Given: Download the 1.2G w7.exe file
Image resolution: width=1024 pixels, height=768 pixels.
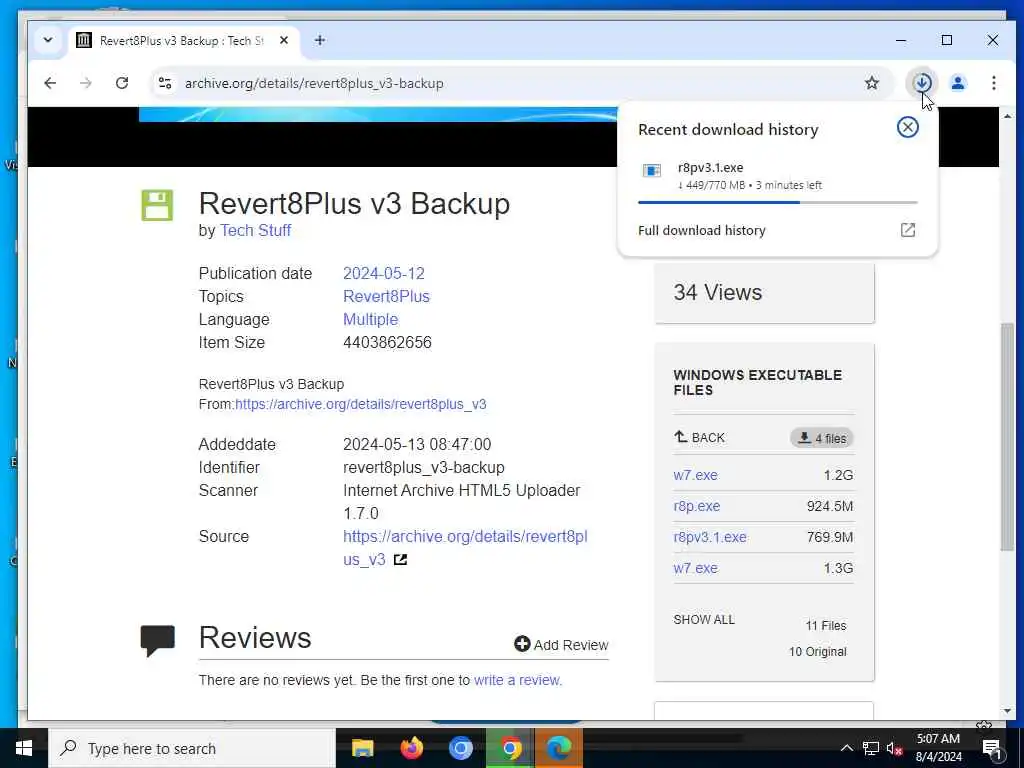Looking at the screenshot, I should 696,475.
